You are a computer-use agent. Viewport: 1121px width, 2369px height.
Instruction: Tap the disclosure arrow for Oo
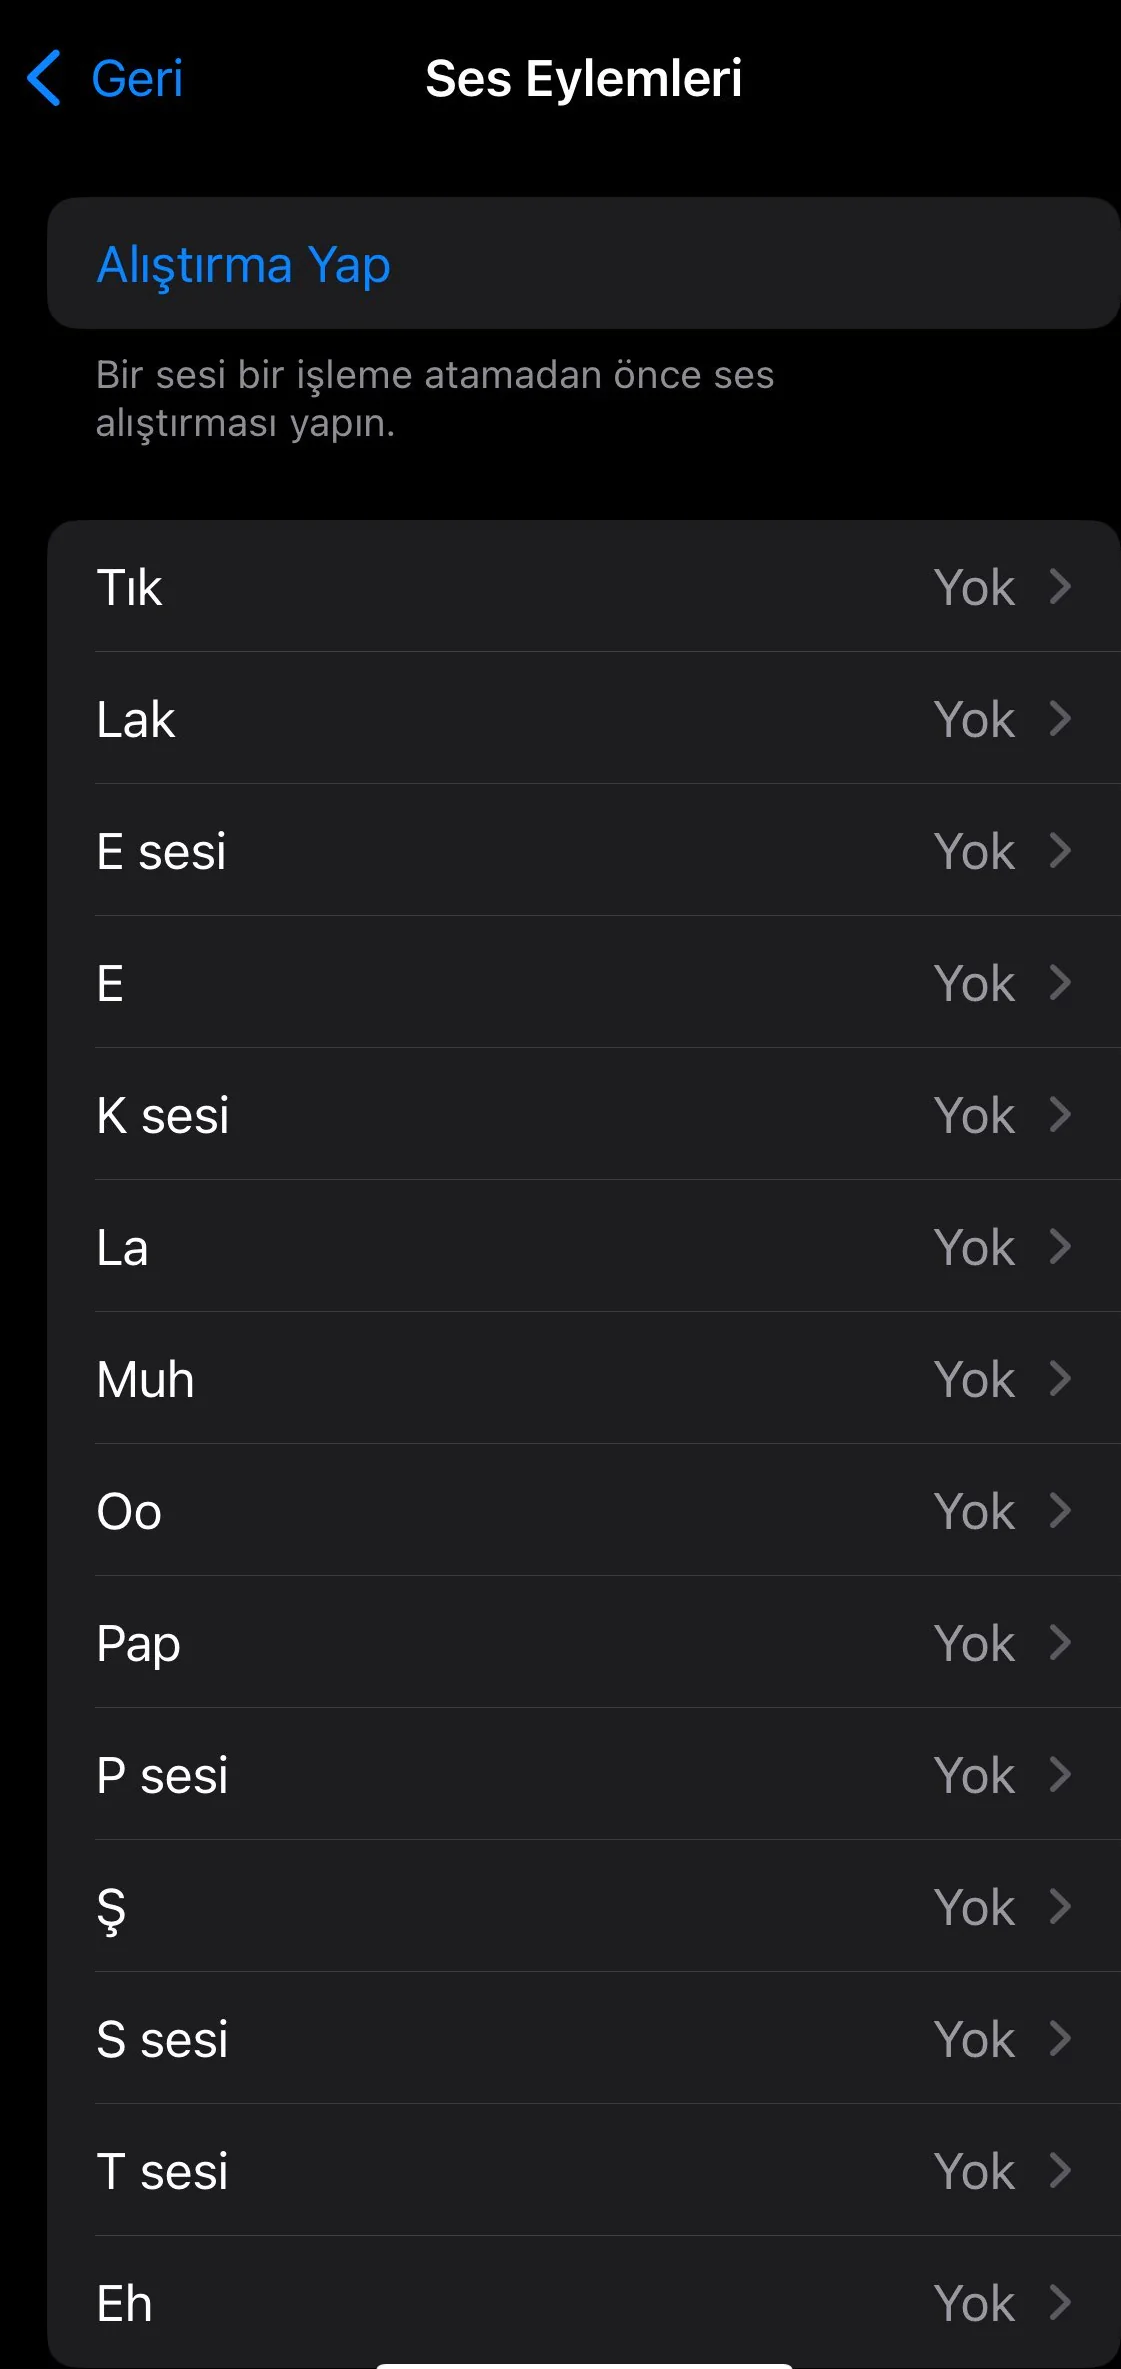tap(1060, 1511)
